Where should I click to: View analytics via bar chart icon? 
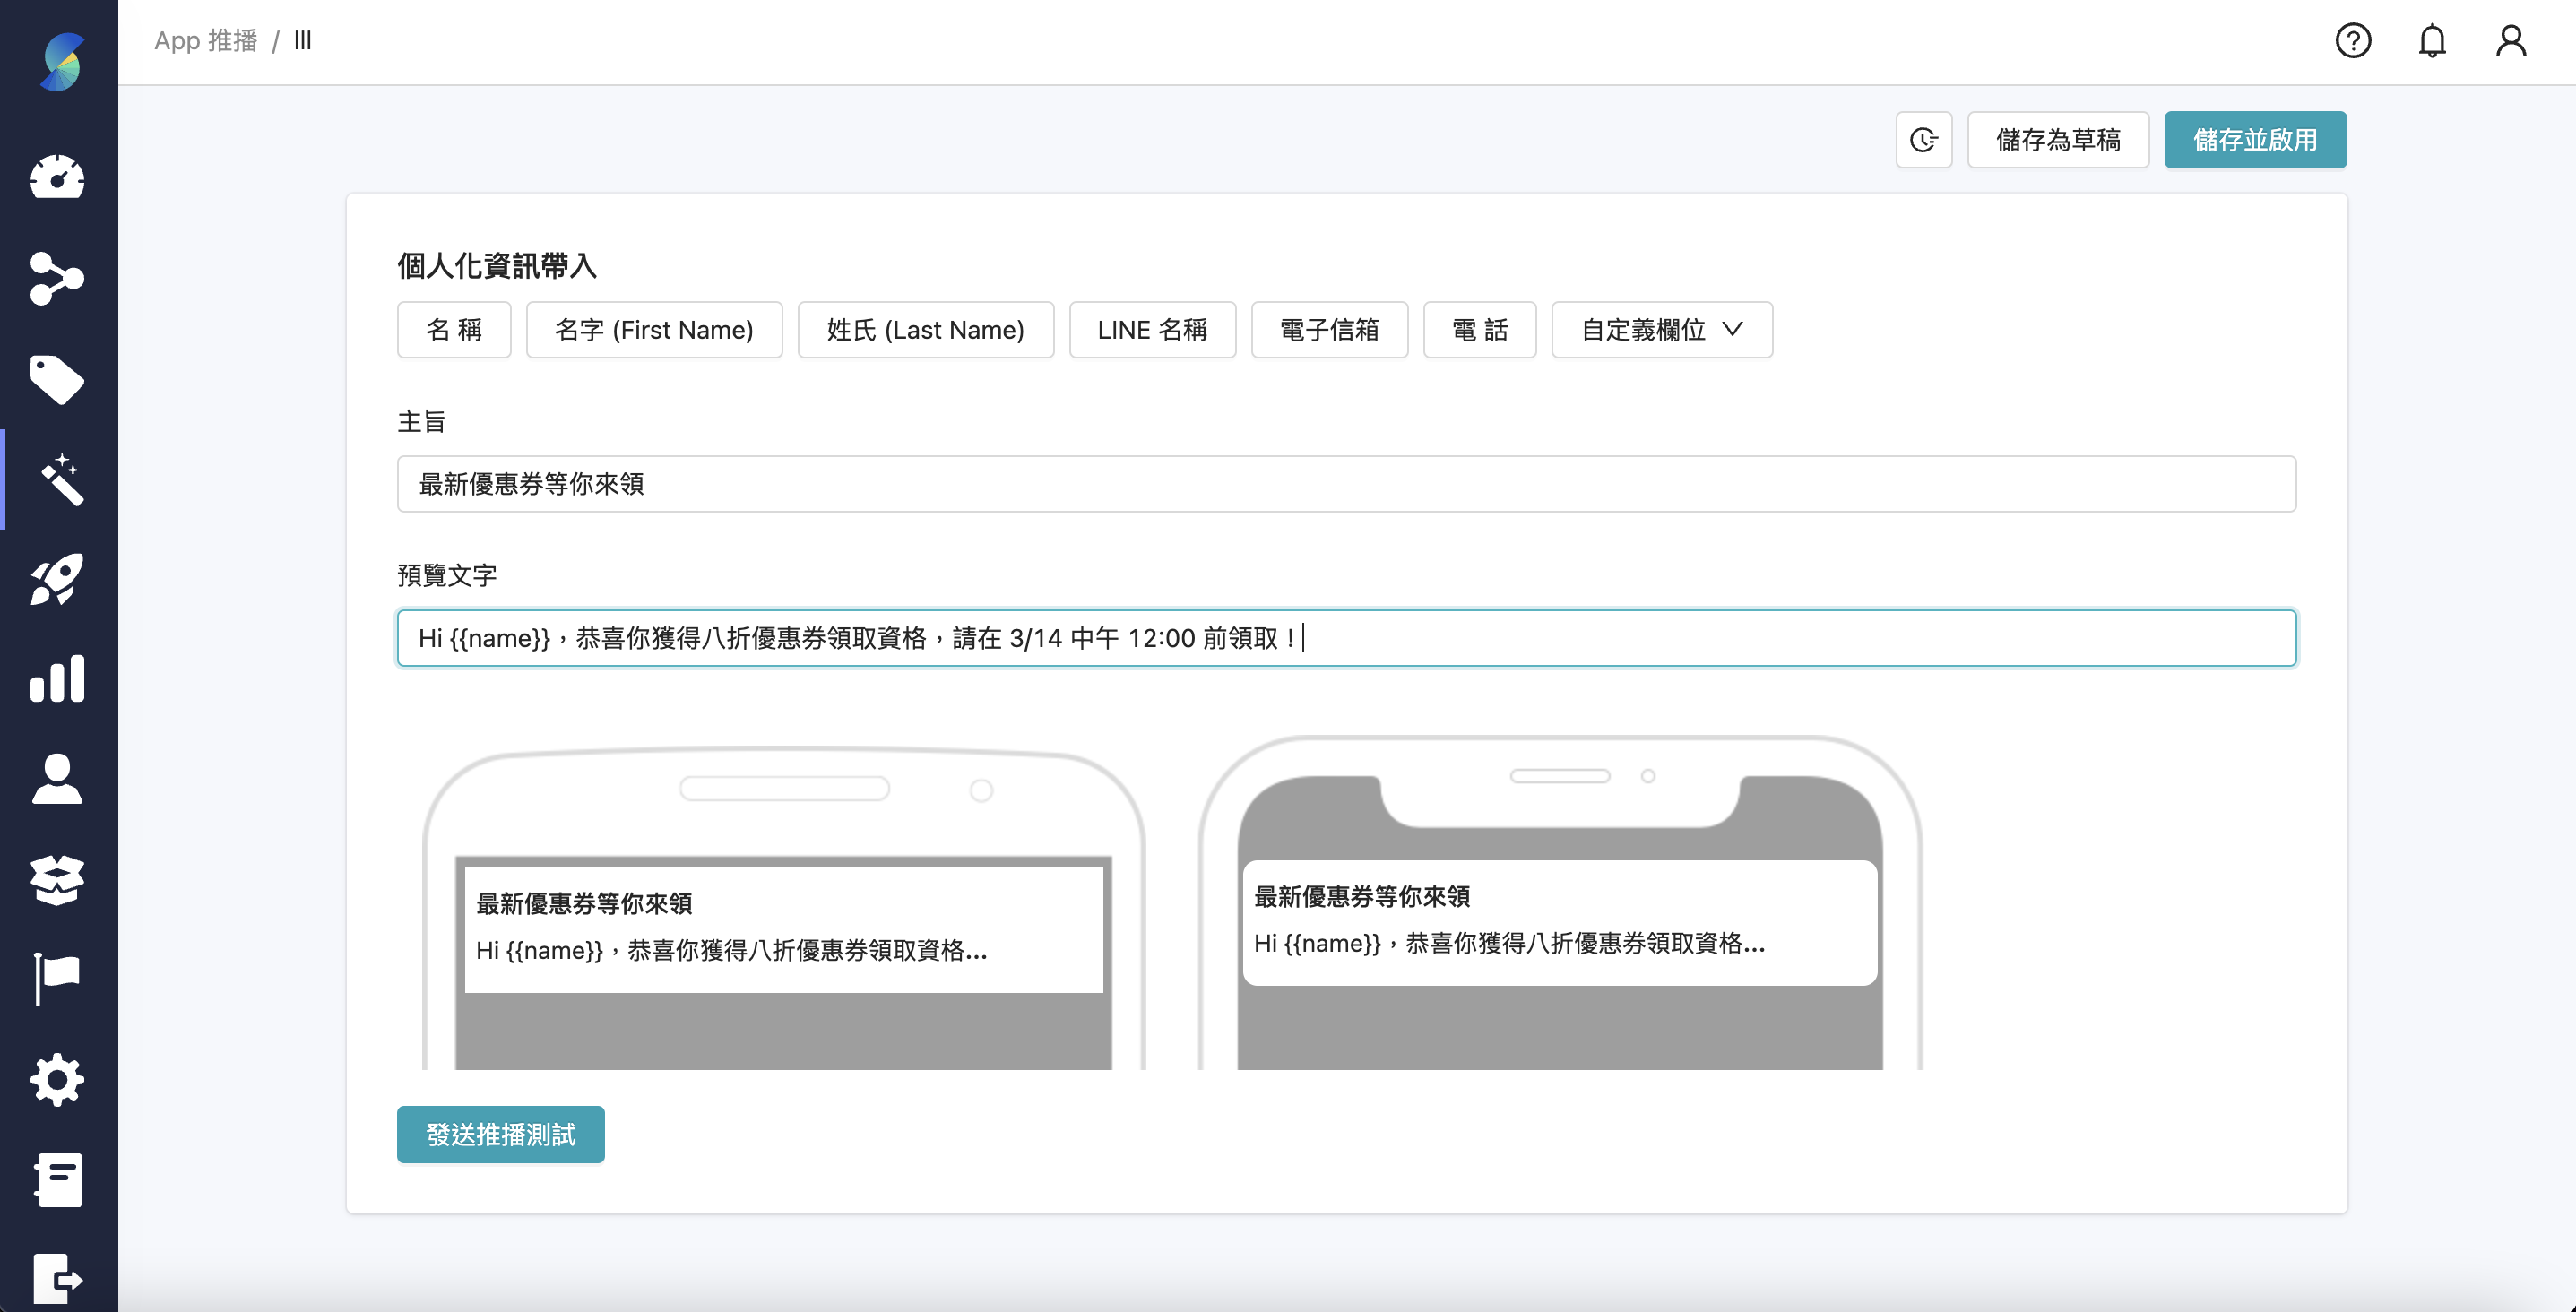pyautogui.click(x=57, y=680)
